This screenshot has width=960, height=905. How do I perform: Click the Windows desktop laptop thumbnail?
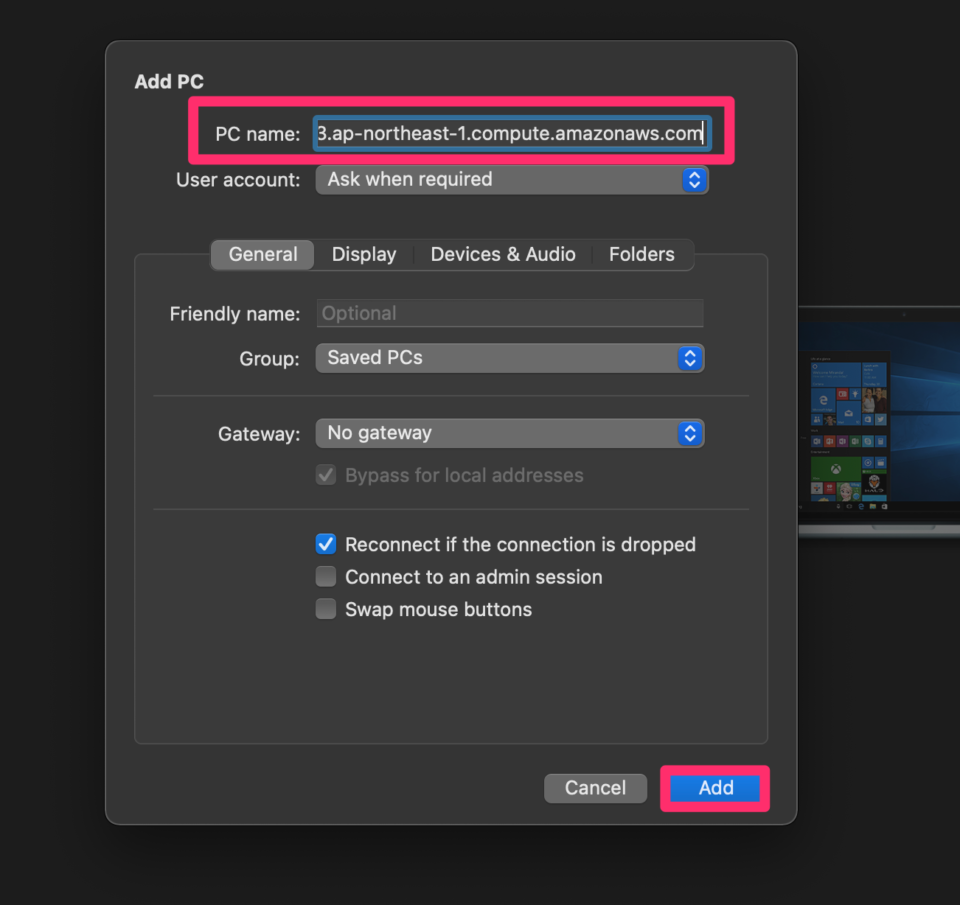879,422
